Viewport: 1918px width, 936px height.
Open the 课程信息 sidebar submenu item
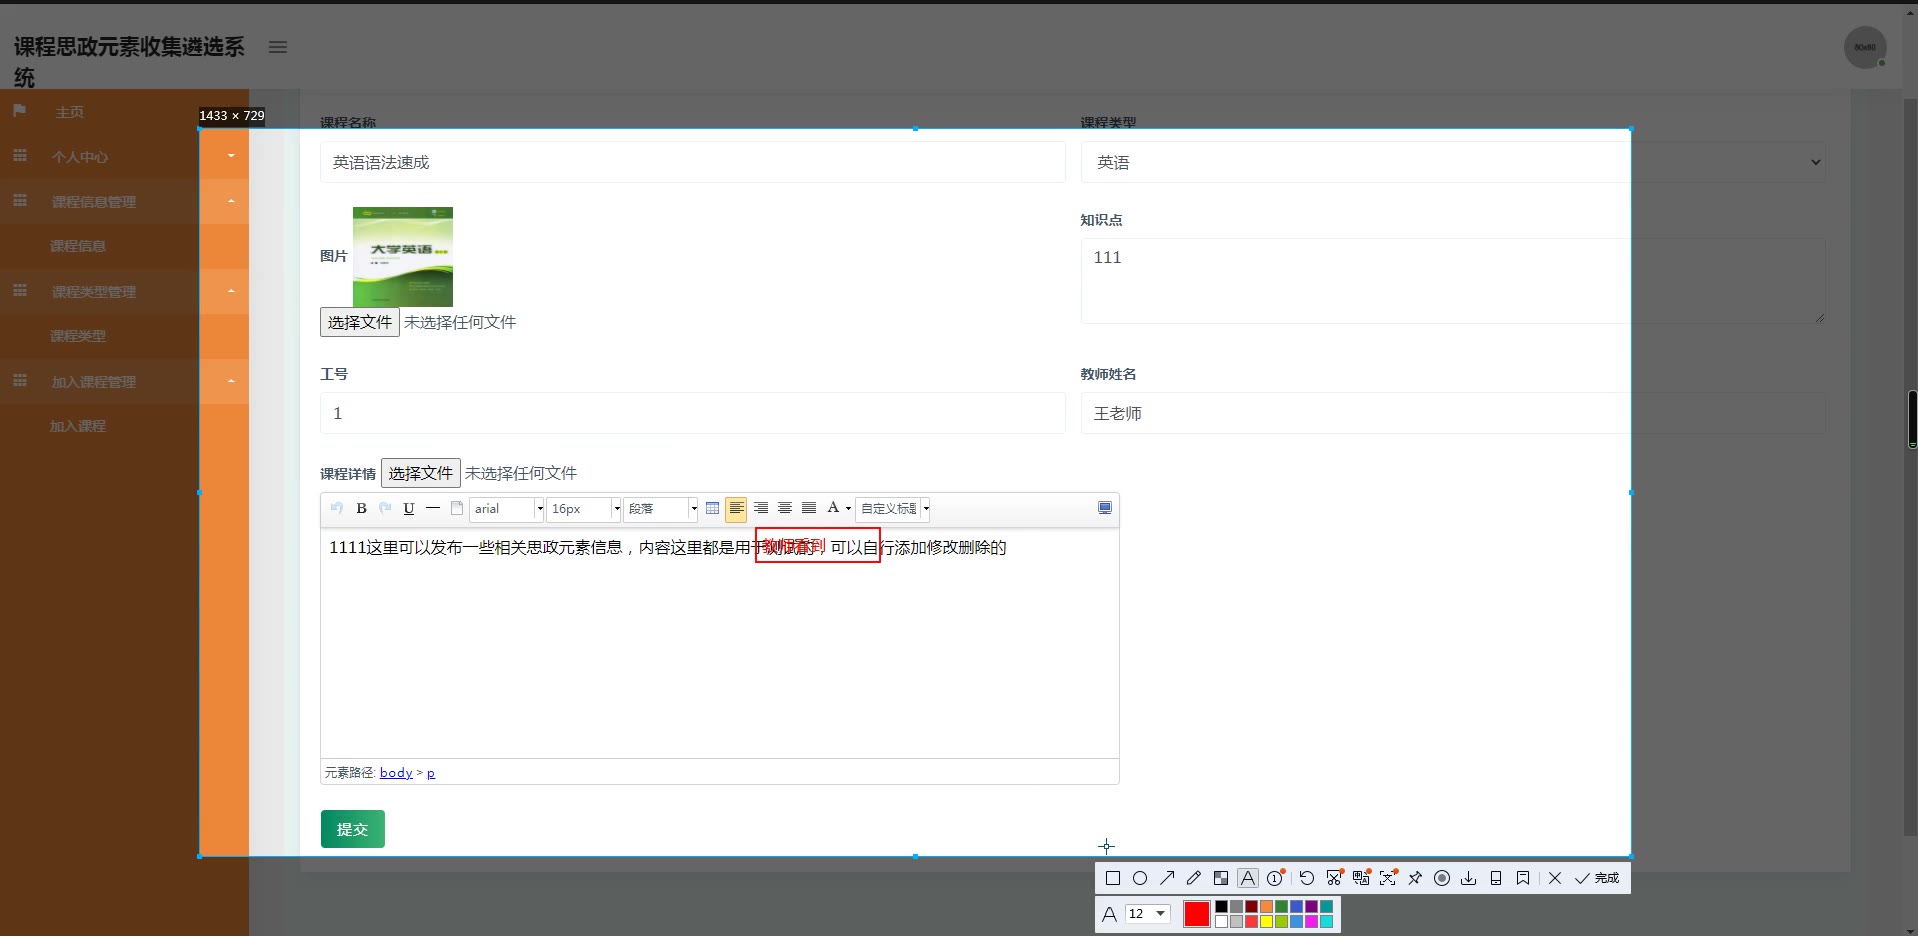pyautogui.click(x=78, y=246)
